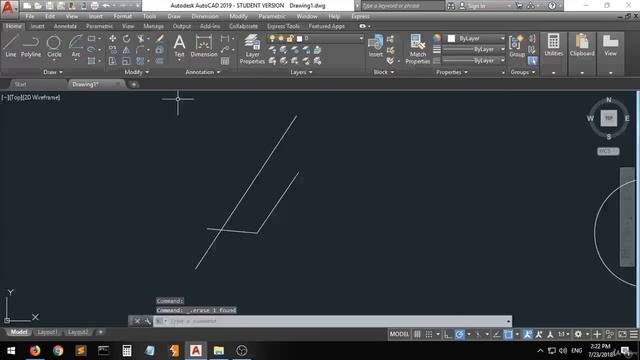Click the Undo arrow in Quick Access
This screenshot has height=360, width=640.
click(106, 6)
